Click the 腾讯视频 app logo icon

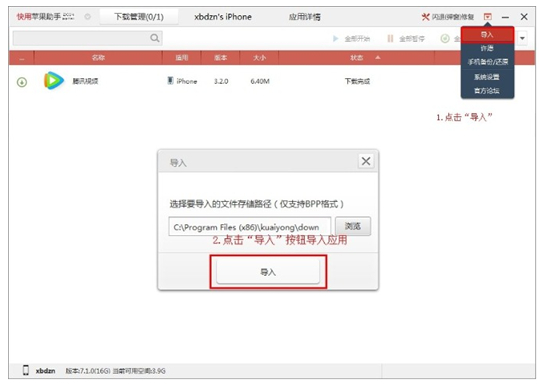tap(54, 80)
